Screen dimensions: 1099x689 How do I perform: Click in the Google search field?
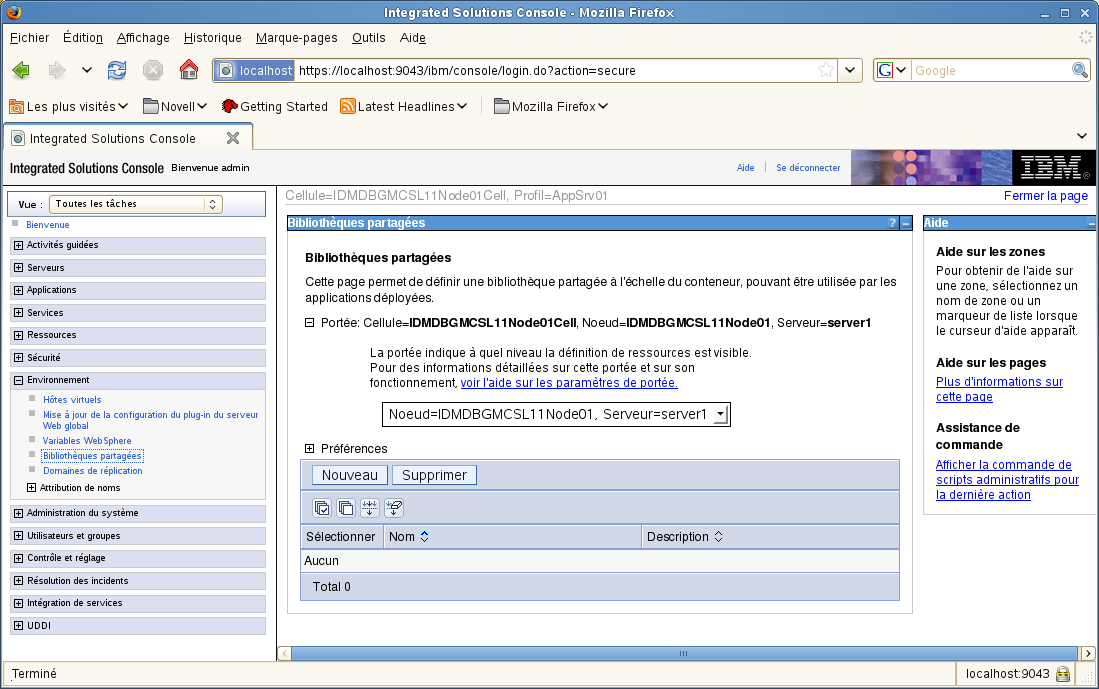990,70
